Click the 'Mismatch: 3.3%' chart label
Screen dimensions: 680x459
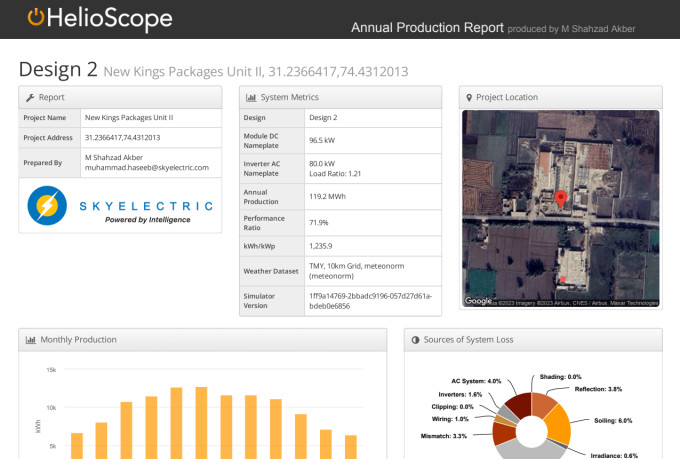[444, 436]
